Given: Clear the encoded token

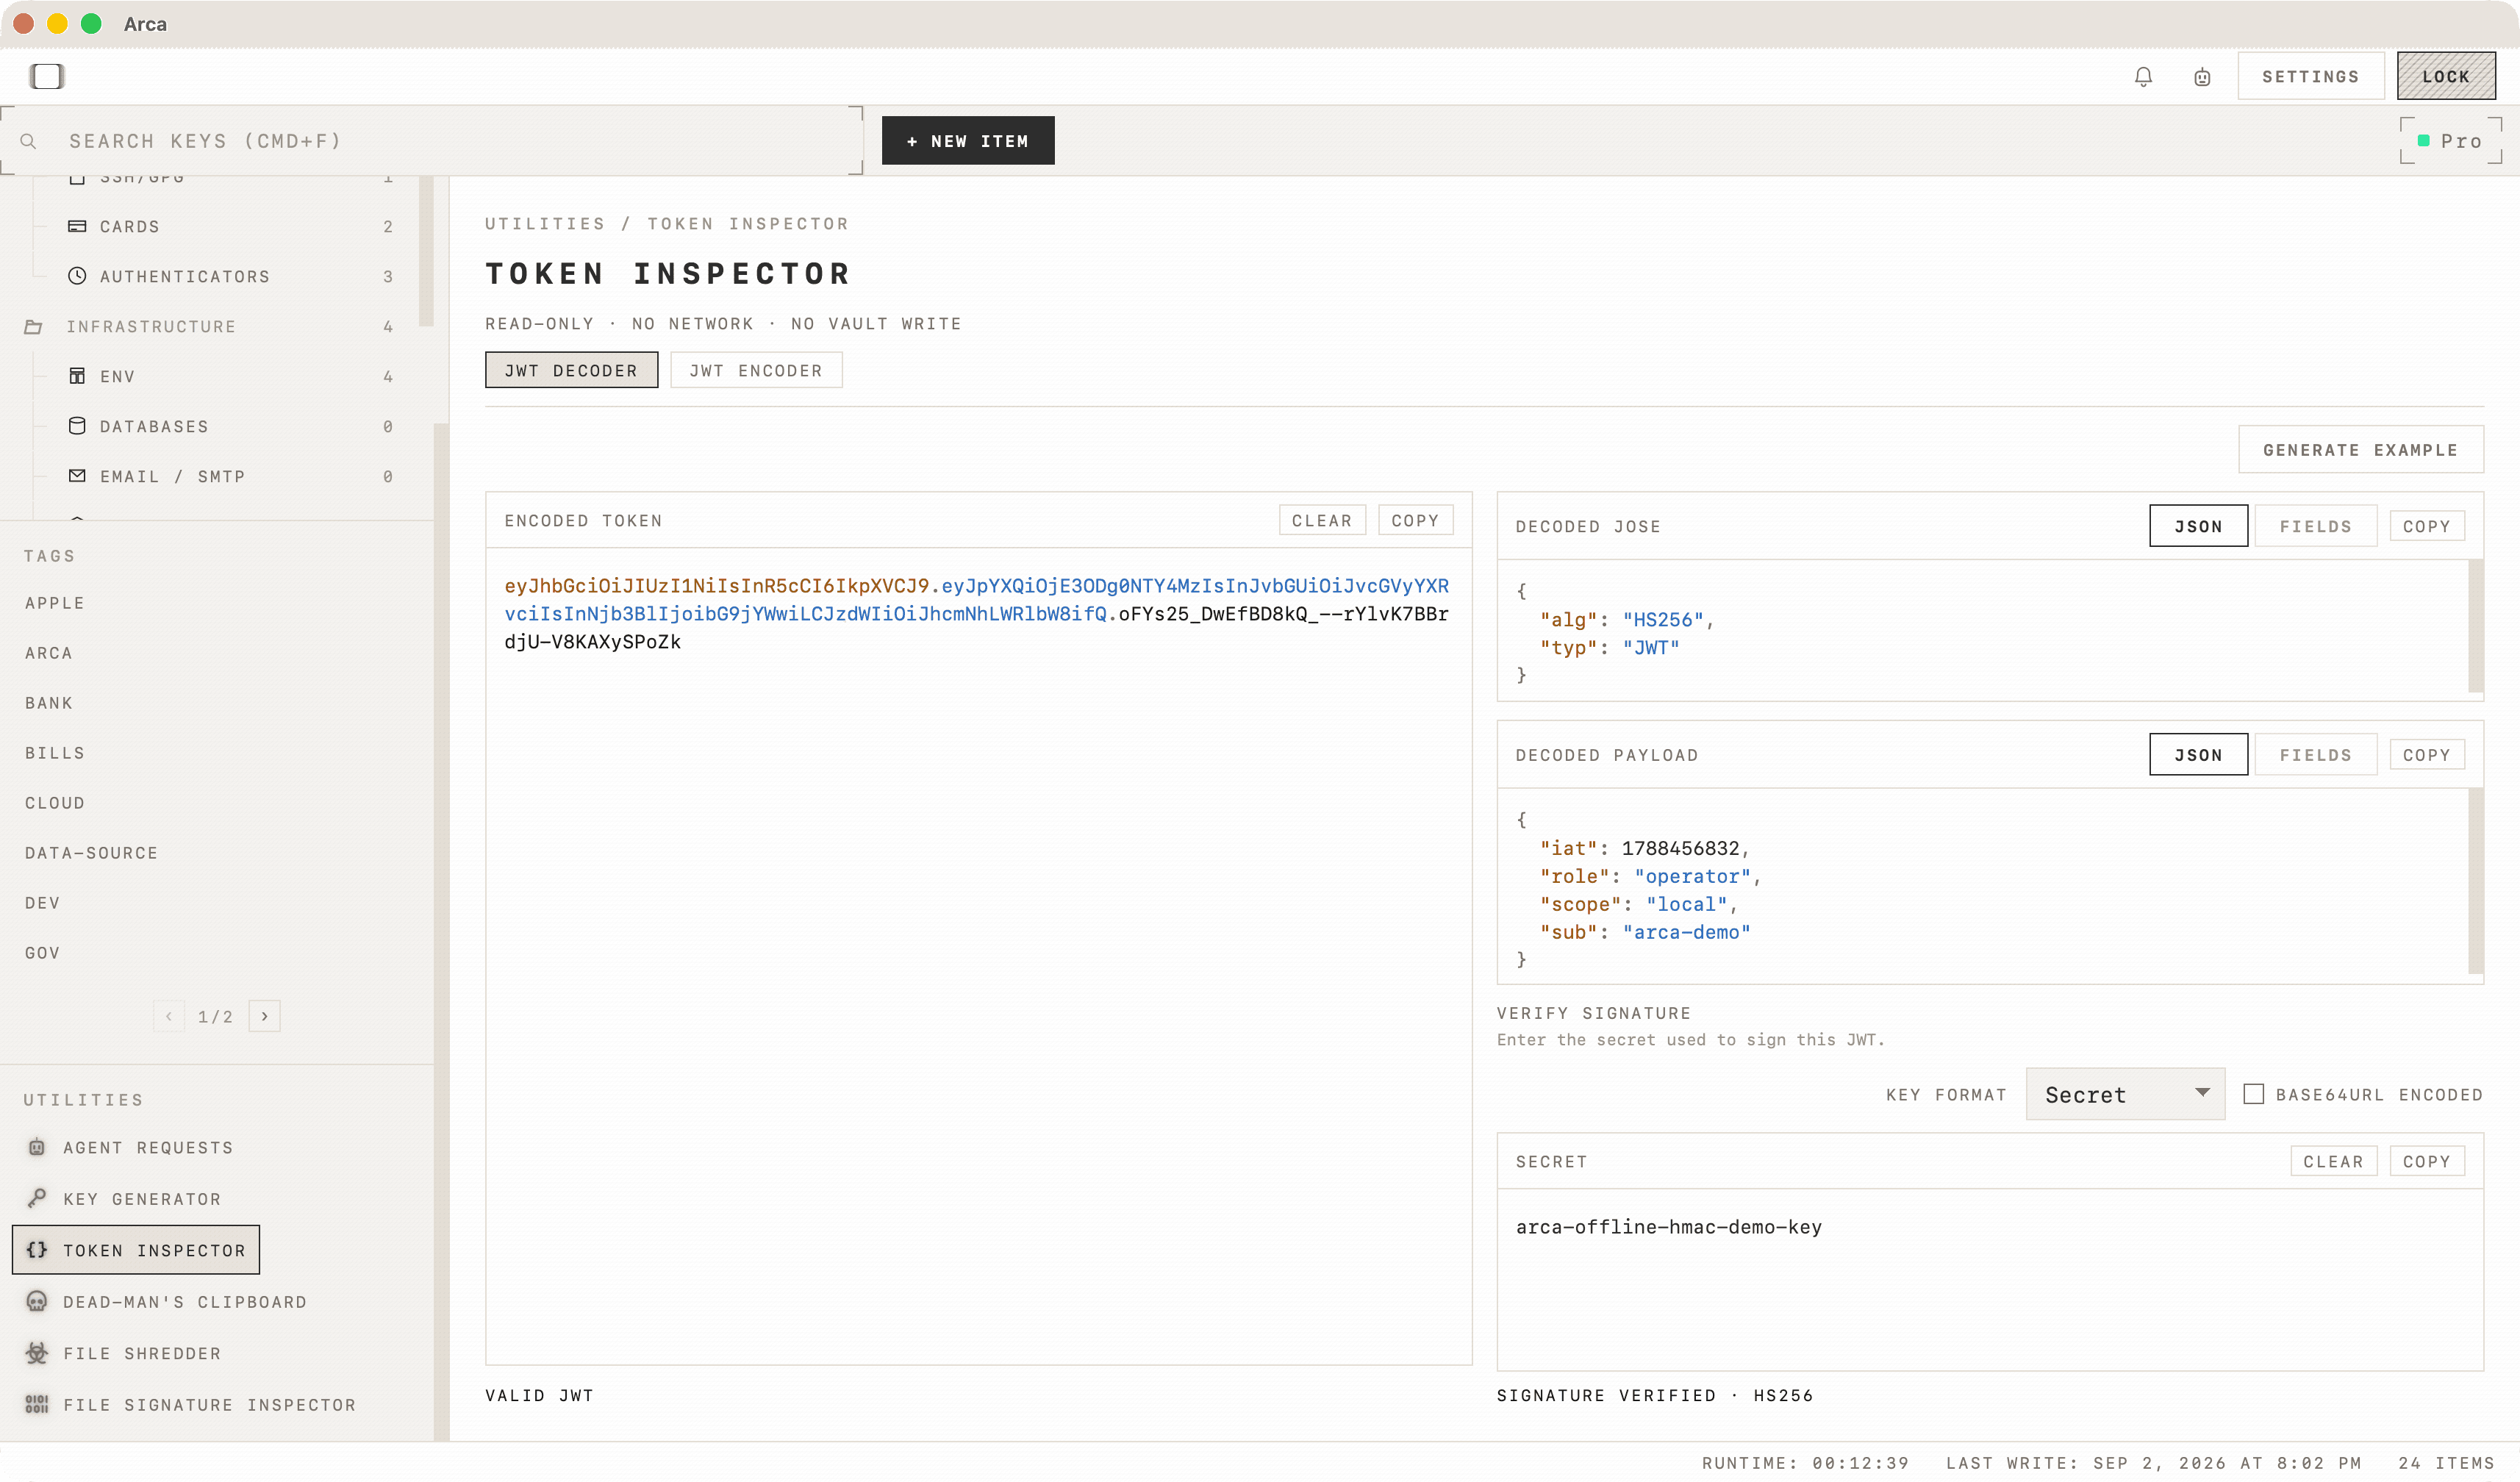Looking at the screenshot, I should tap(1322, 520).
